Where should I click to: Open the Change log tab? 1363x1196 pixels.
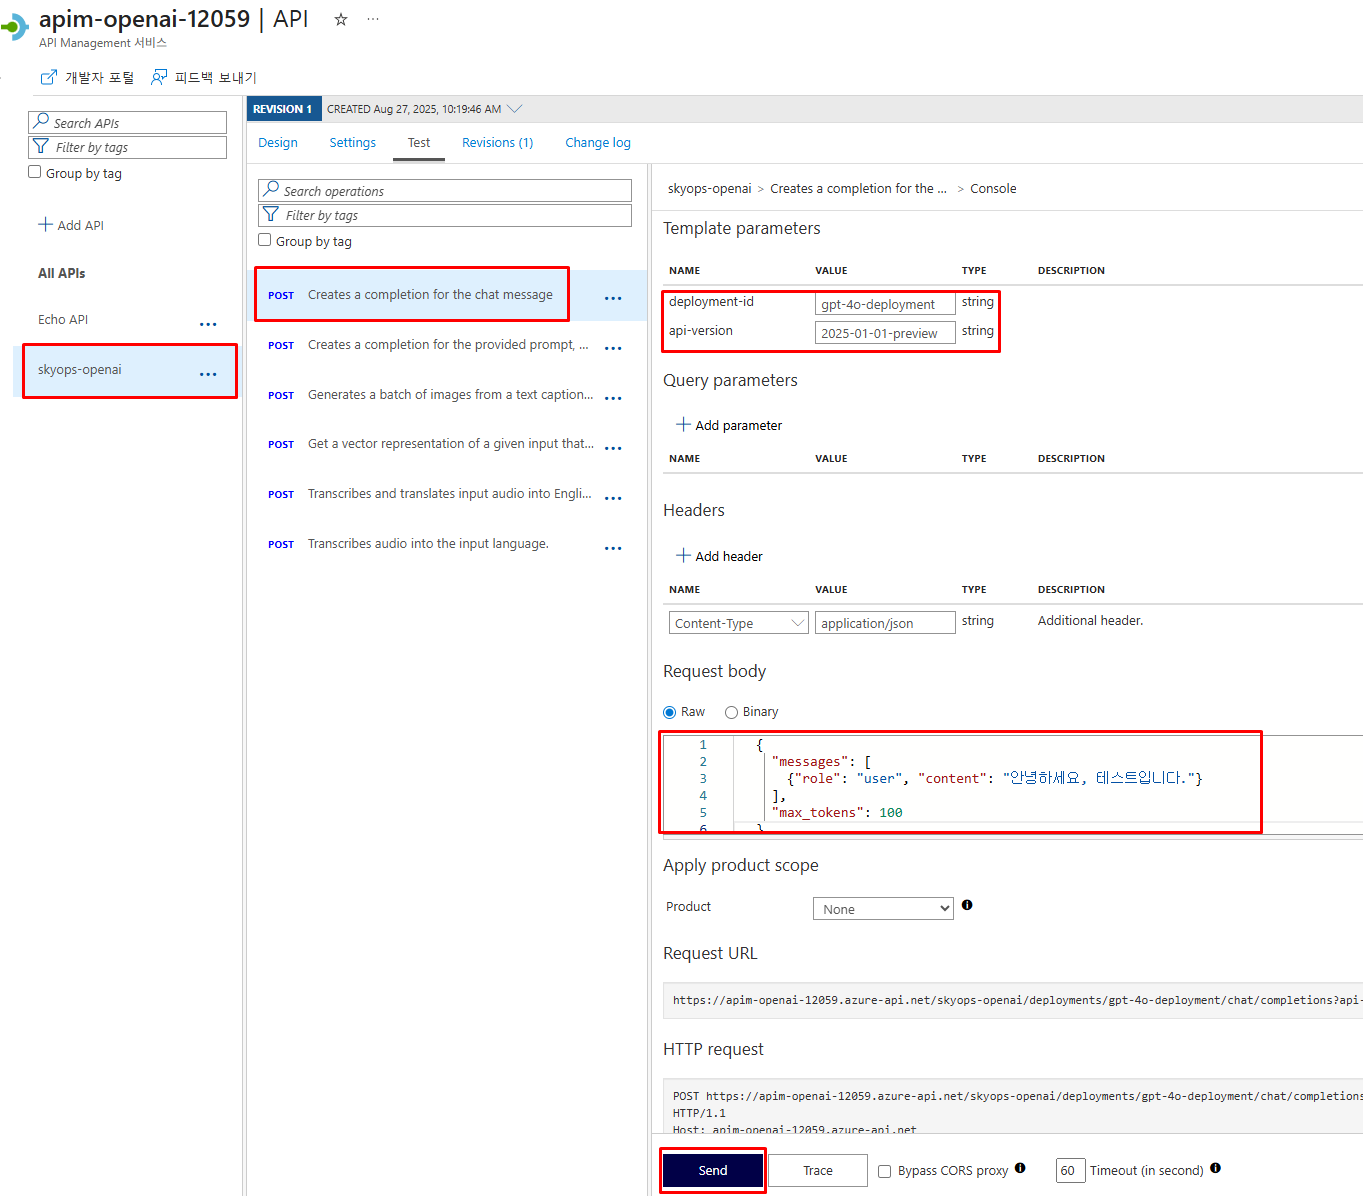[597, 142]
